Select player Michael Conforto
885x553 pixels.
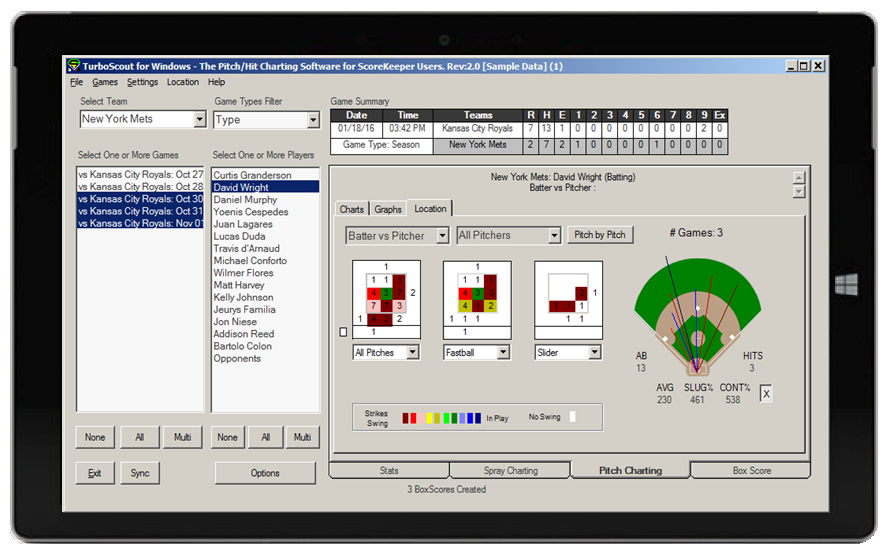pos(265,261)
